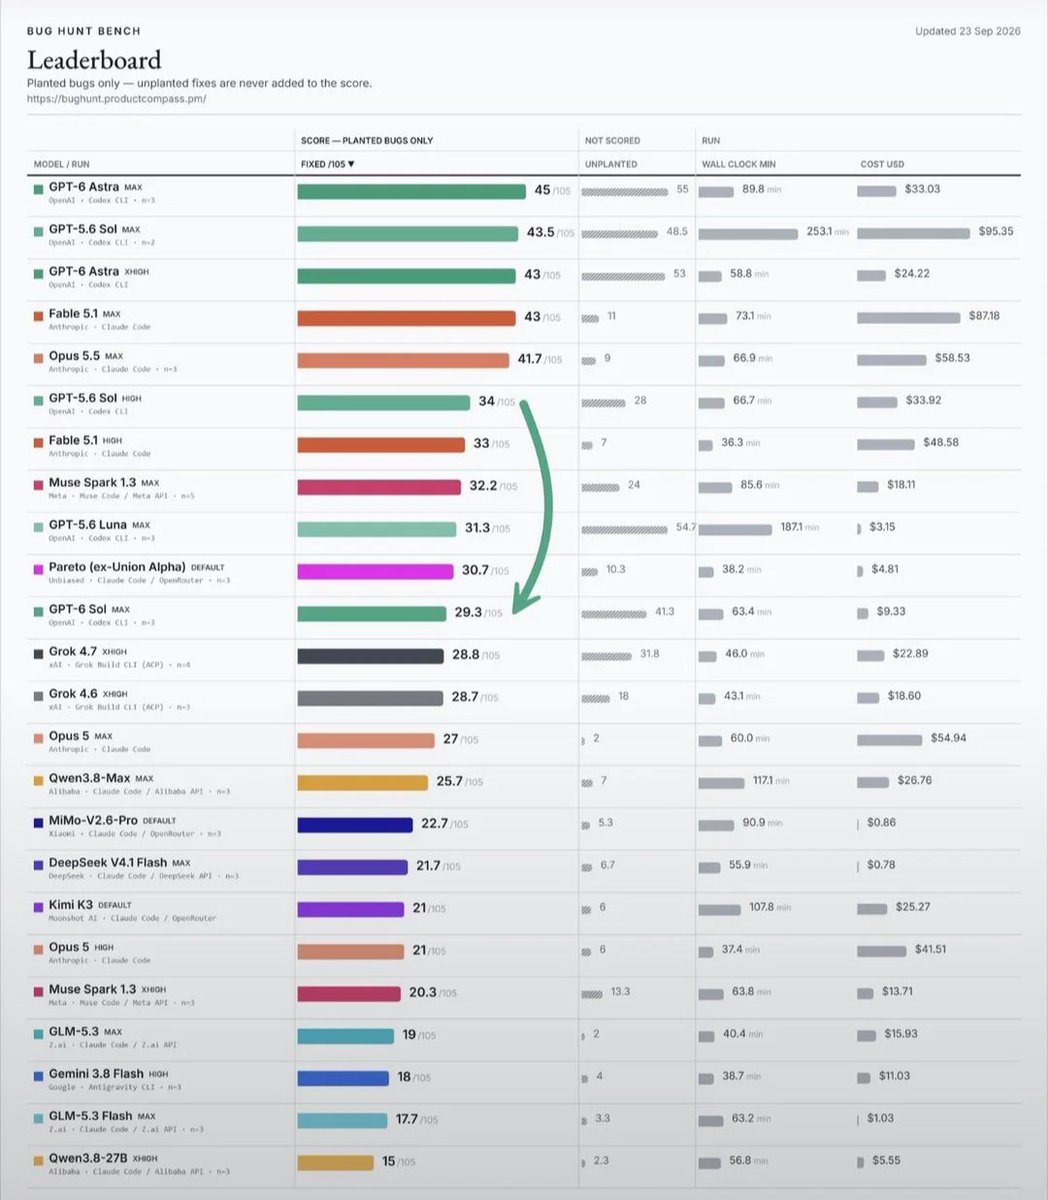
Task: Click the $58.53 cost value
Action: tap(952, 357)
